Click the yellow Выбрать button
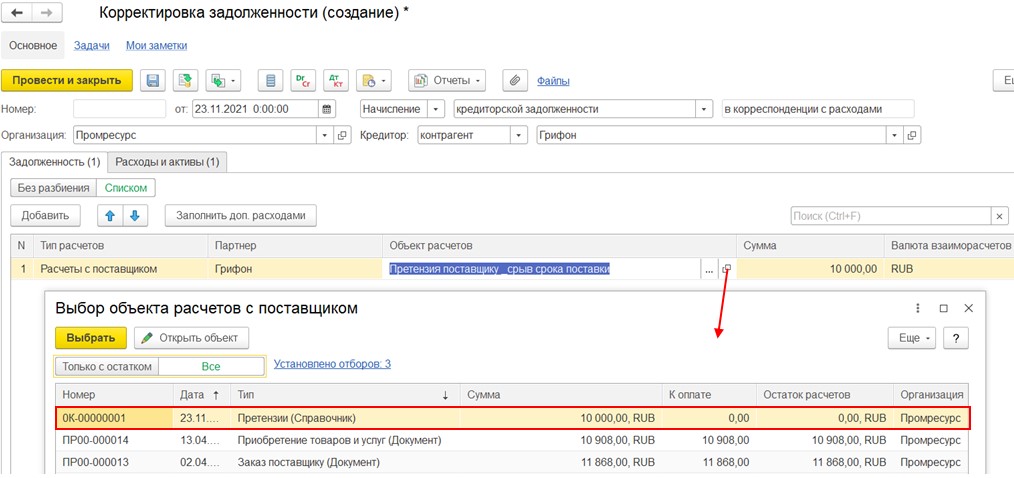This screenshot has width=1014, height=478. [x=91, y=338]
